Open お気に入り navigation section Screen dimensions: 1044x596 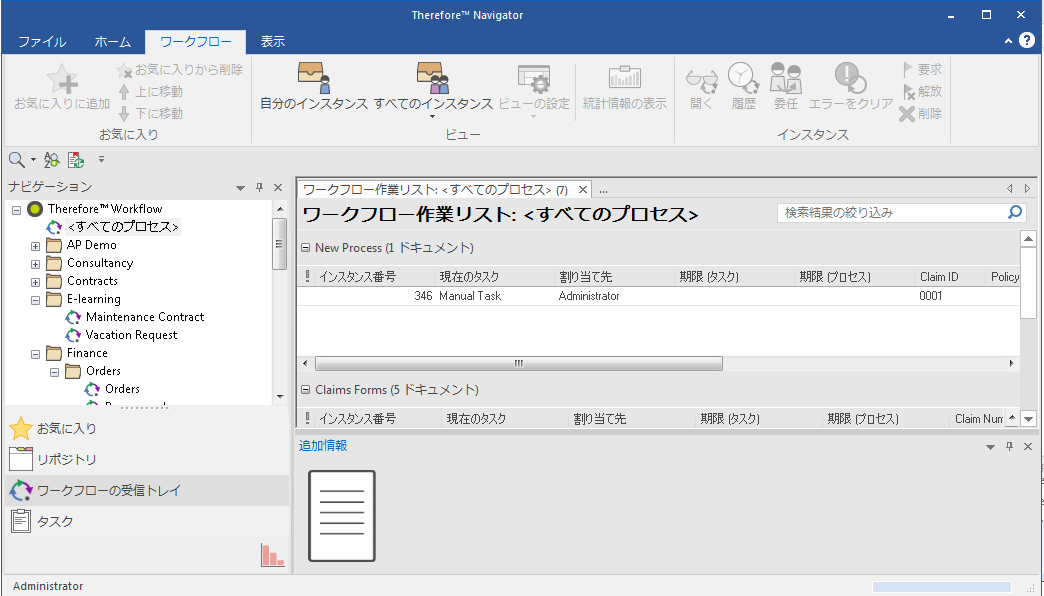click(146, 428)
